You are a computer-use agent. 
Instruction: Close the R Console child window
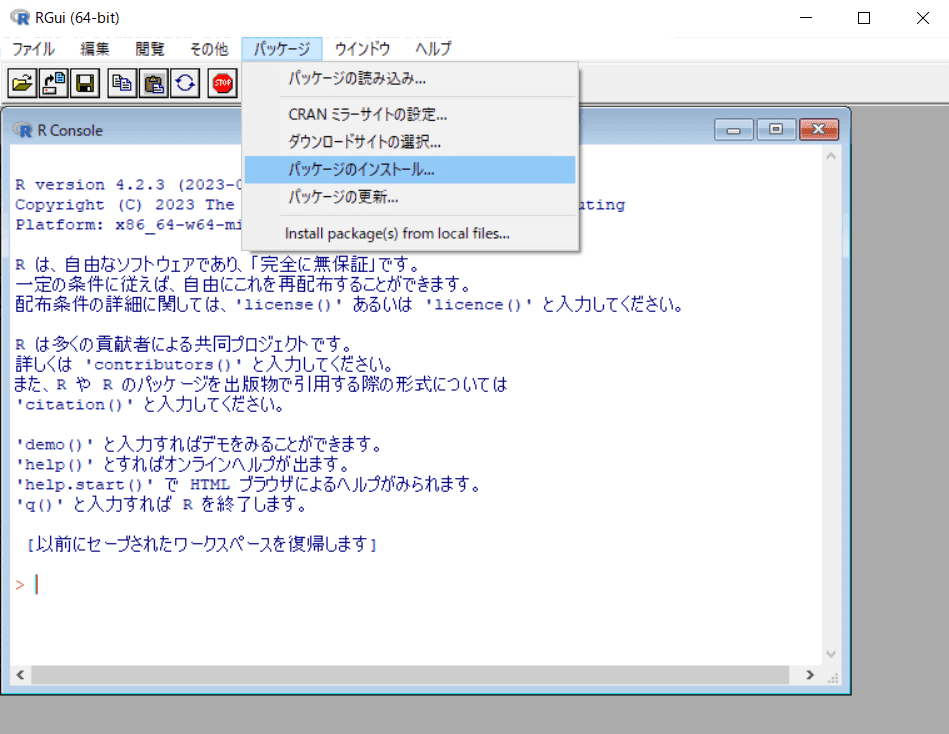click(819, 129)
